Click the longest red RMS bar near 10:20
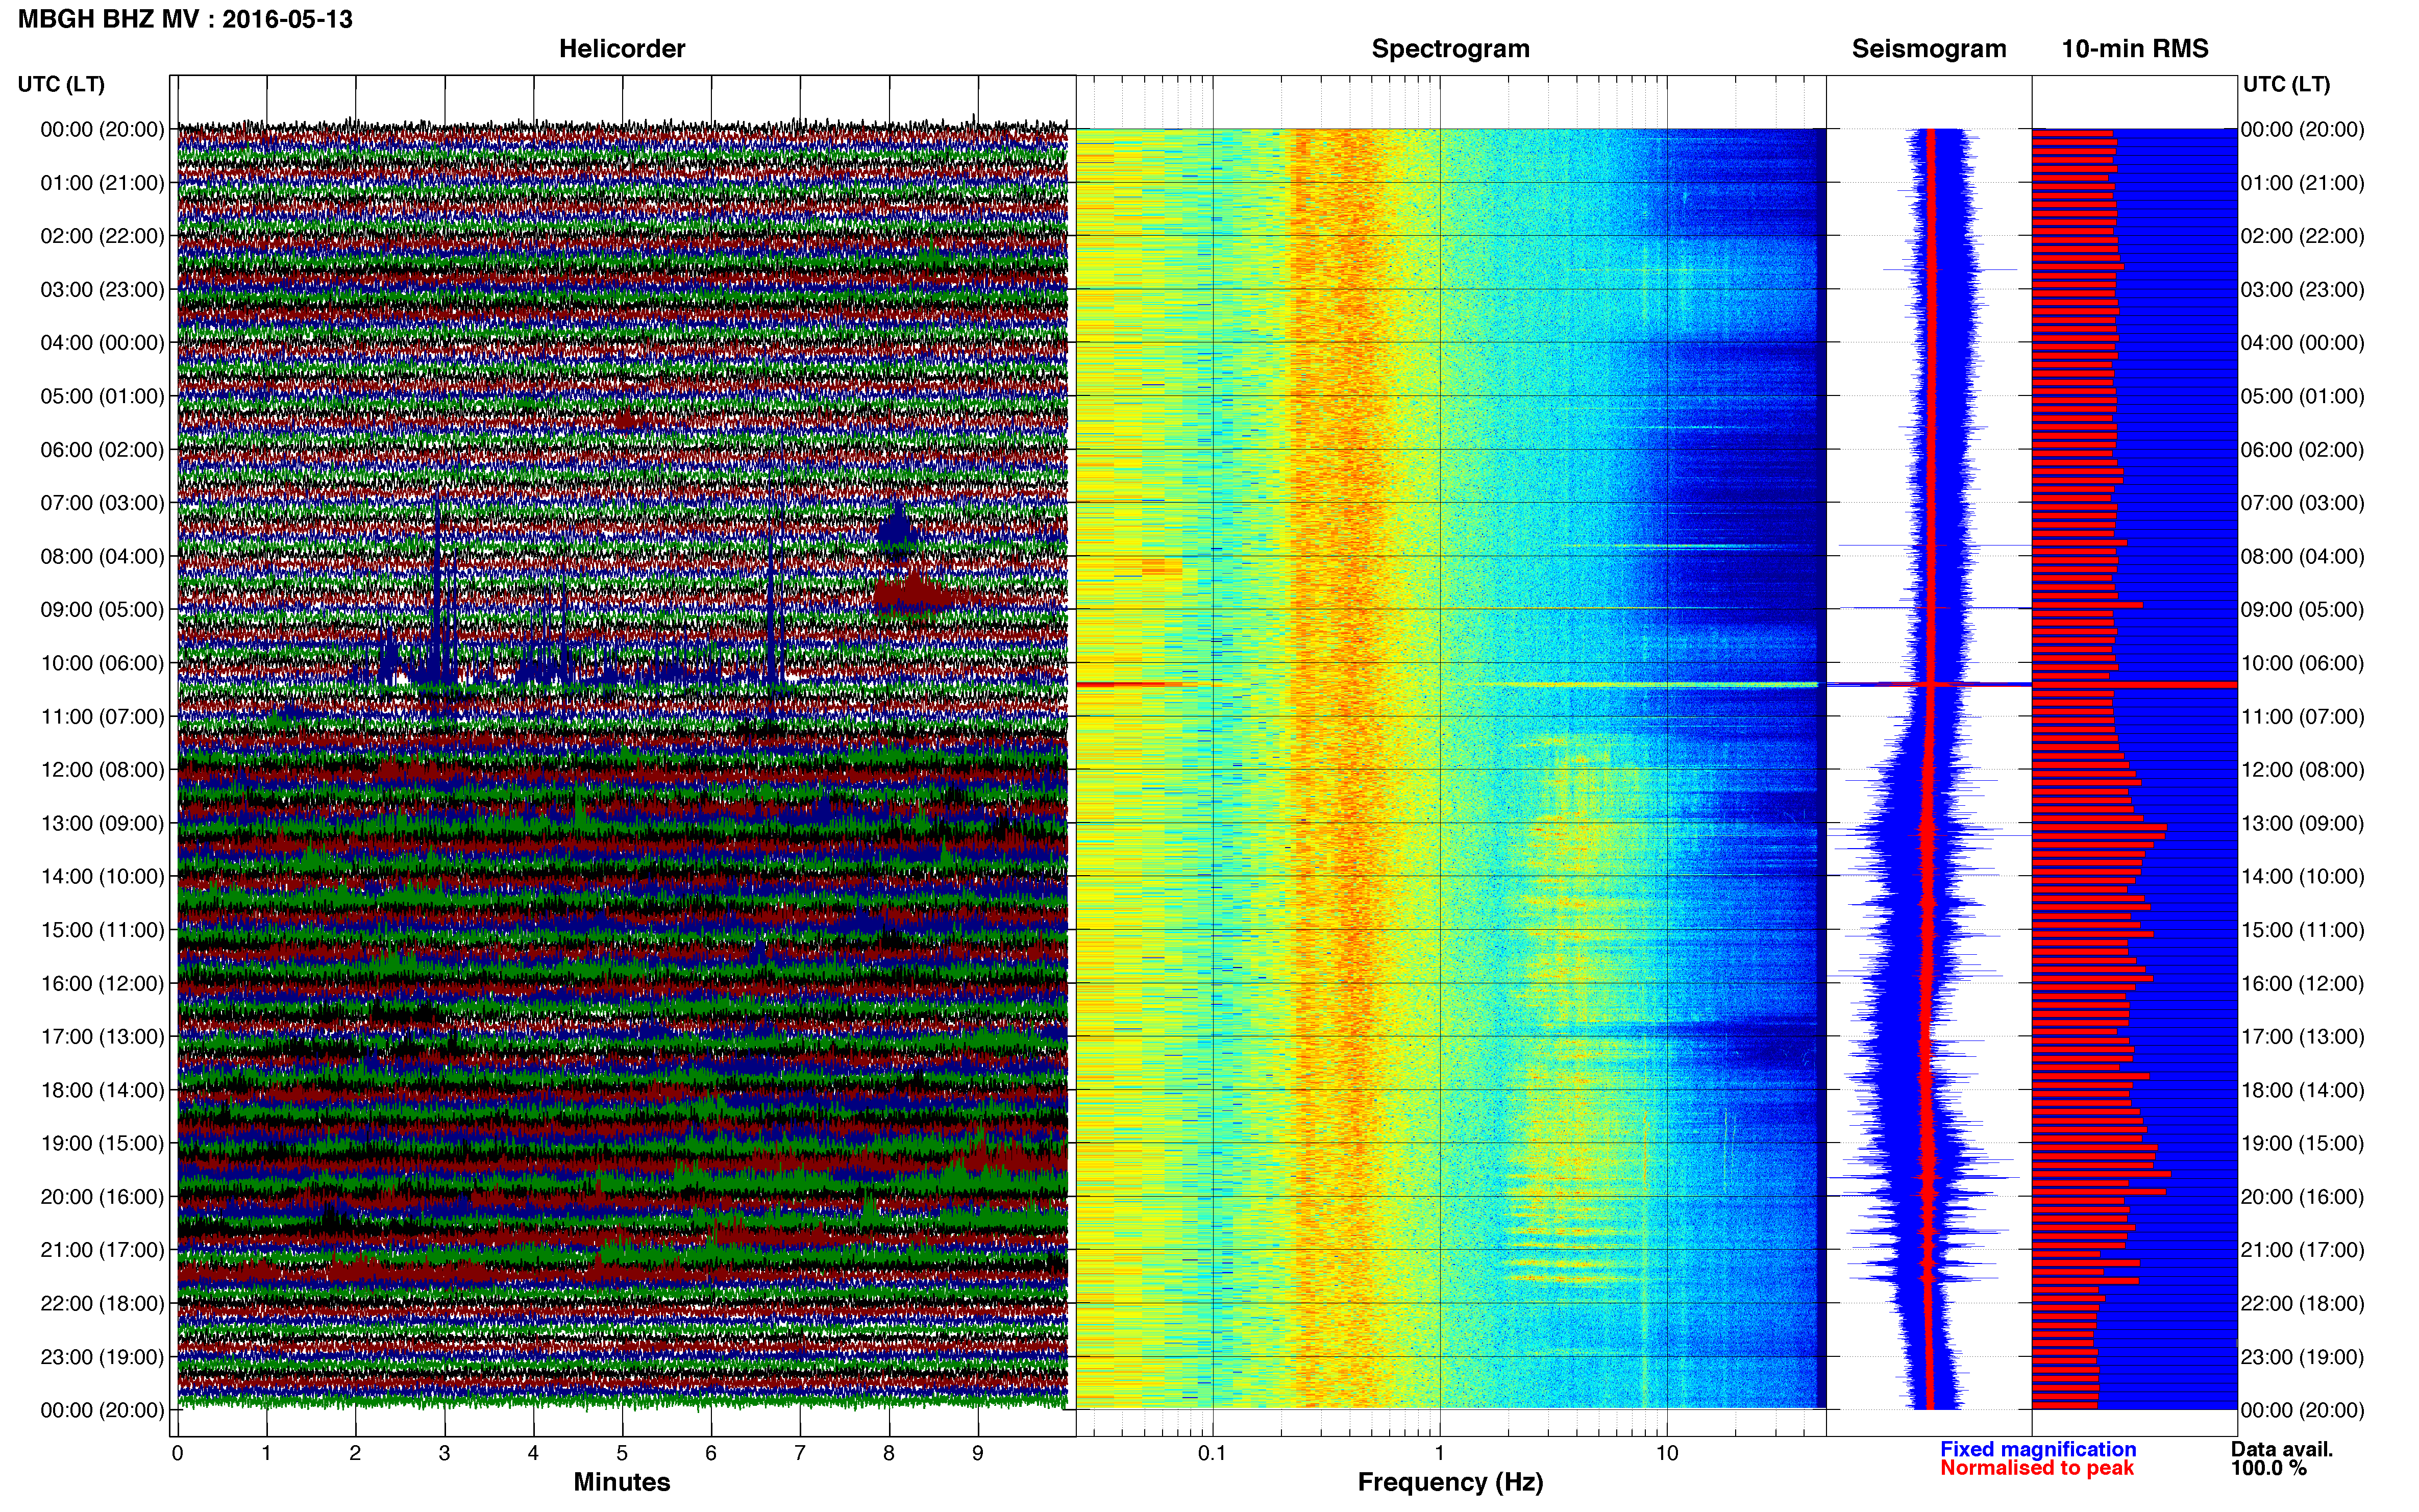The width and height of the screenshot is (2419, 1512). click(x=2134, y=685)
